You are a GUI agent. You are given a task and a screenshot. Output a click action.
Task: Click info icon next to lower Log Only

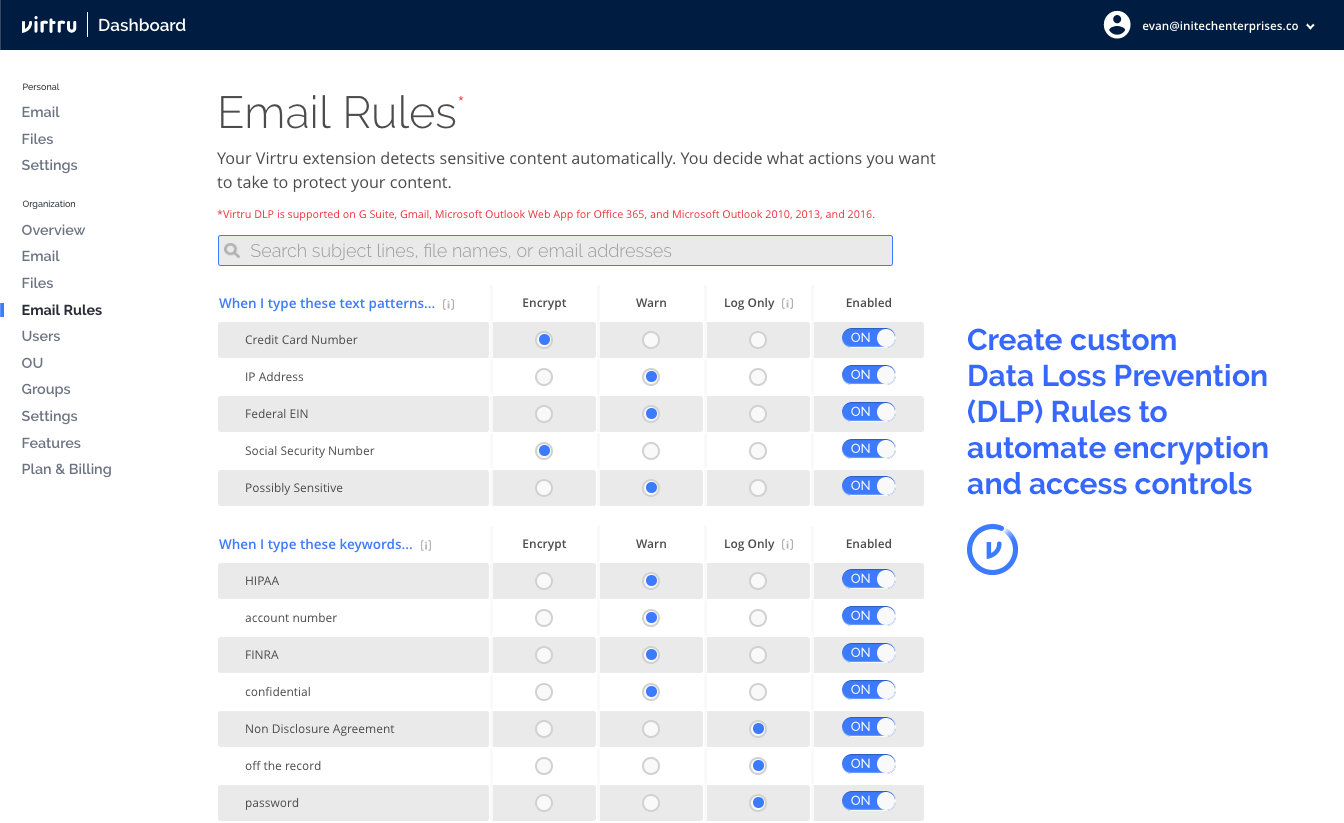click(x=787, y=544)
